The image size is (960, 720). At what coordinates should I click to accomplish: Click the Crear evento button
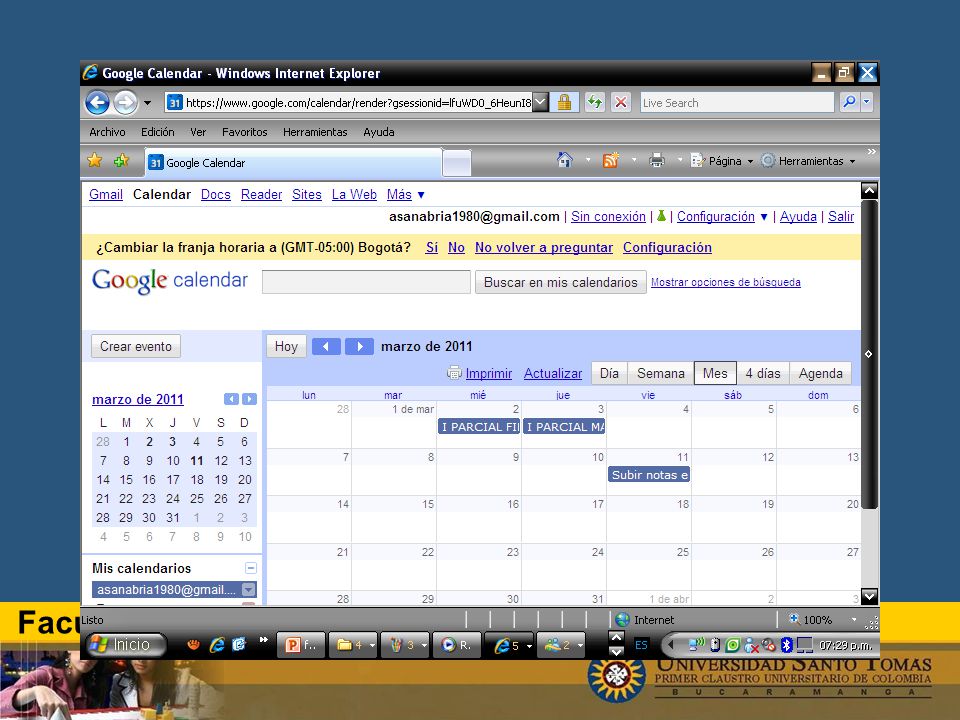[136, 347]
